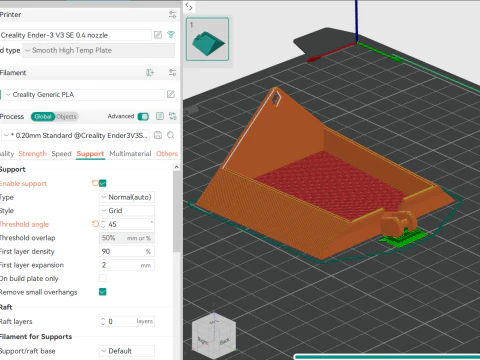Click the scroll up arrow in settings panel
This screenshot has width=480, height=360.
point(176,167)
